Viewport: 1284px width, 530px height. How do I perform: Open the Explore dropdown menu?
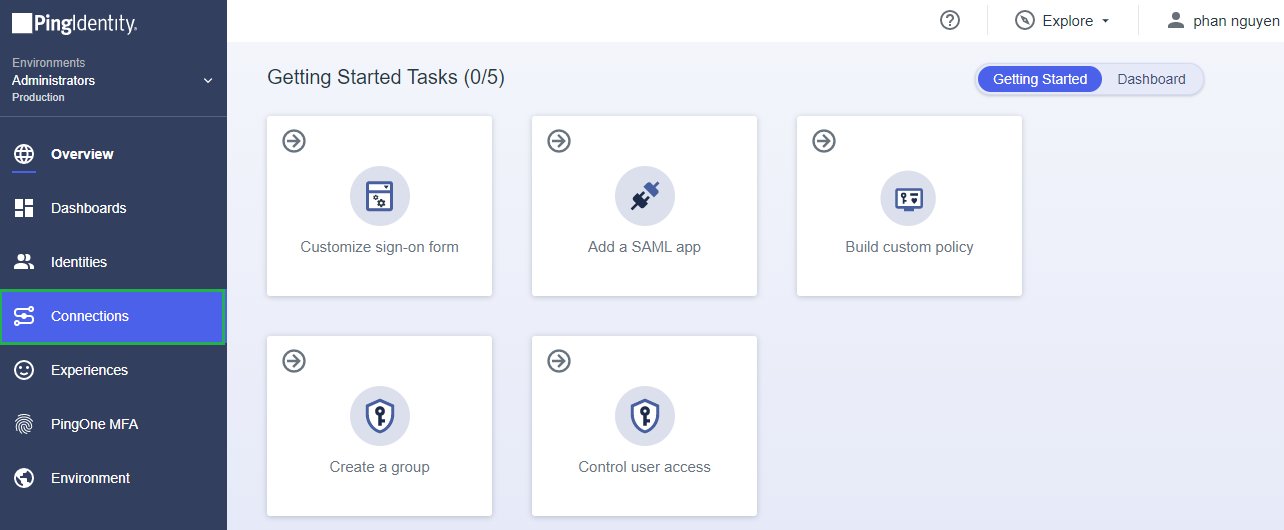point(1062,21)
